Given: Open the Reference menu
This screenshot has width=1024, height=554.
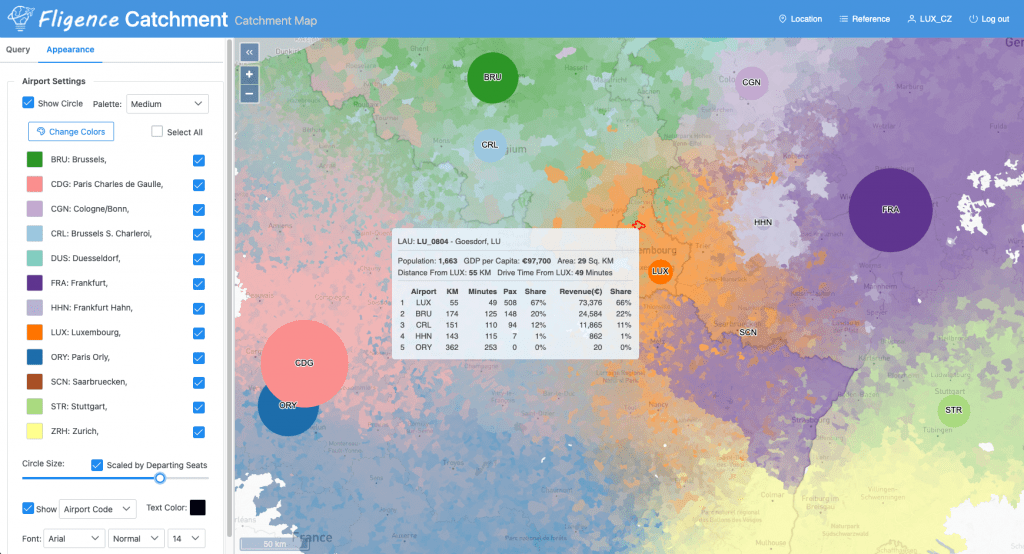Looking at the screenshot, I should pyautogui.click(x=865, y=19).
